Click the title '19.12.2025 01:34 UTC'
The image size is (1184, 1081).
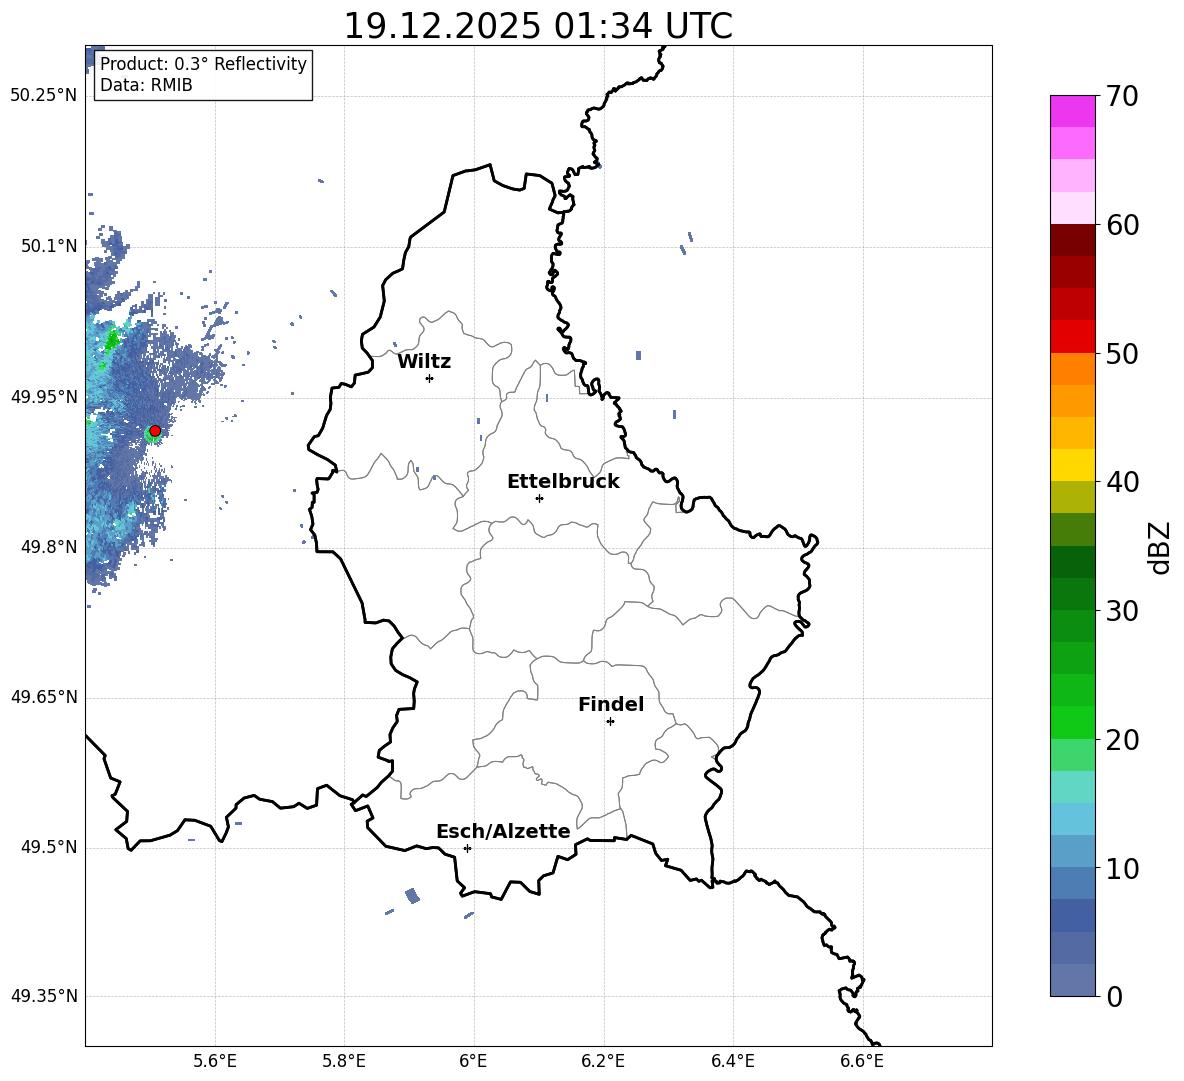click(538, 26)
